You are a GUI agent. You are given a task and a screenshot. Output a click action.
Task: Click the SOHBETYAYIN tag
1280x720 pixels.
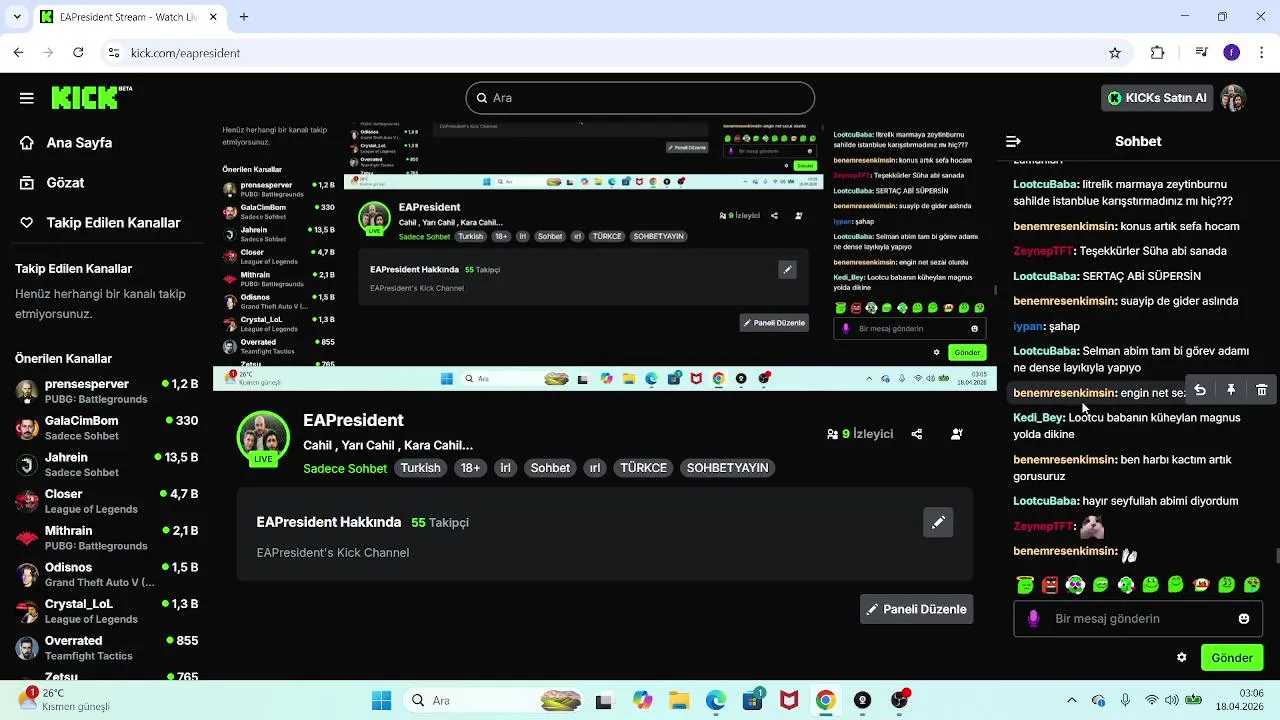click(727, 468)
